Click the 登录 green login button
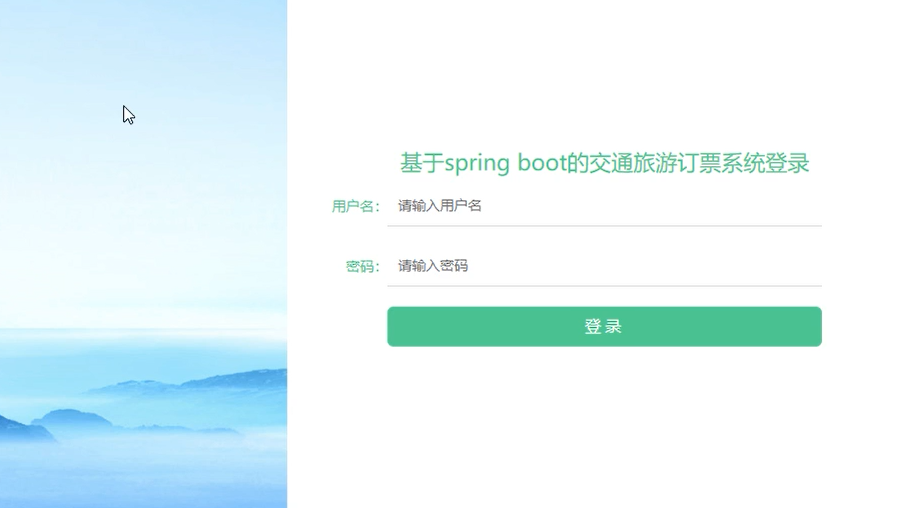Image resolution: width=921 pixels, height=508 pixels. [x=604, y=327]
